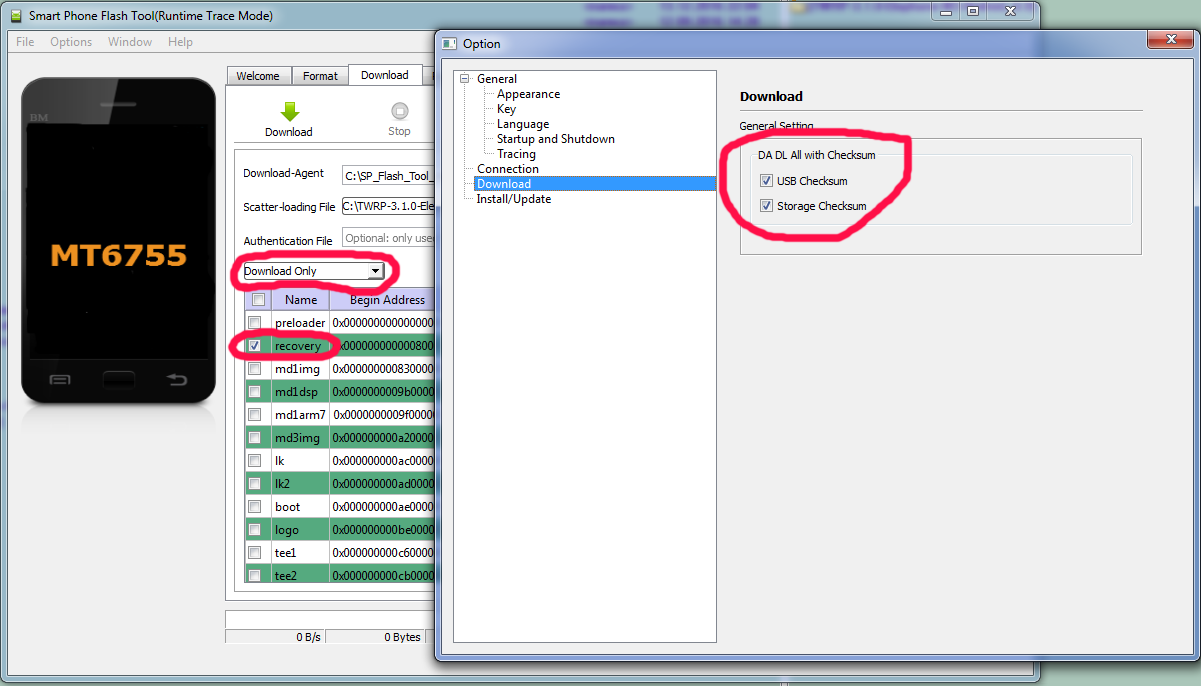Uncheck the Storage Checksum checkbox

(x=766, y=206)
